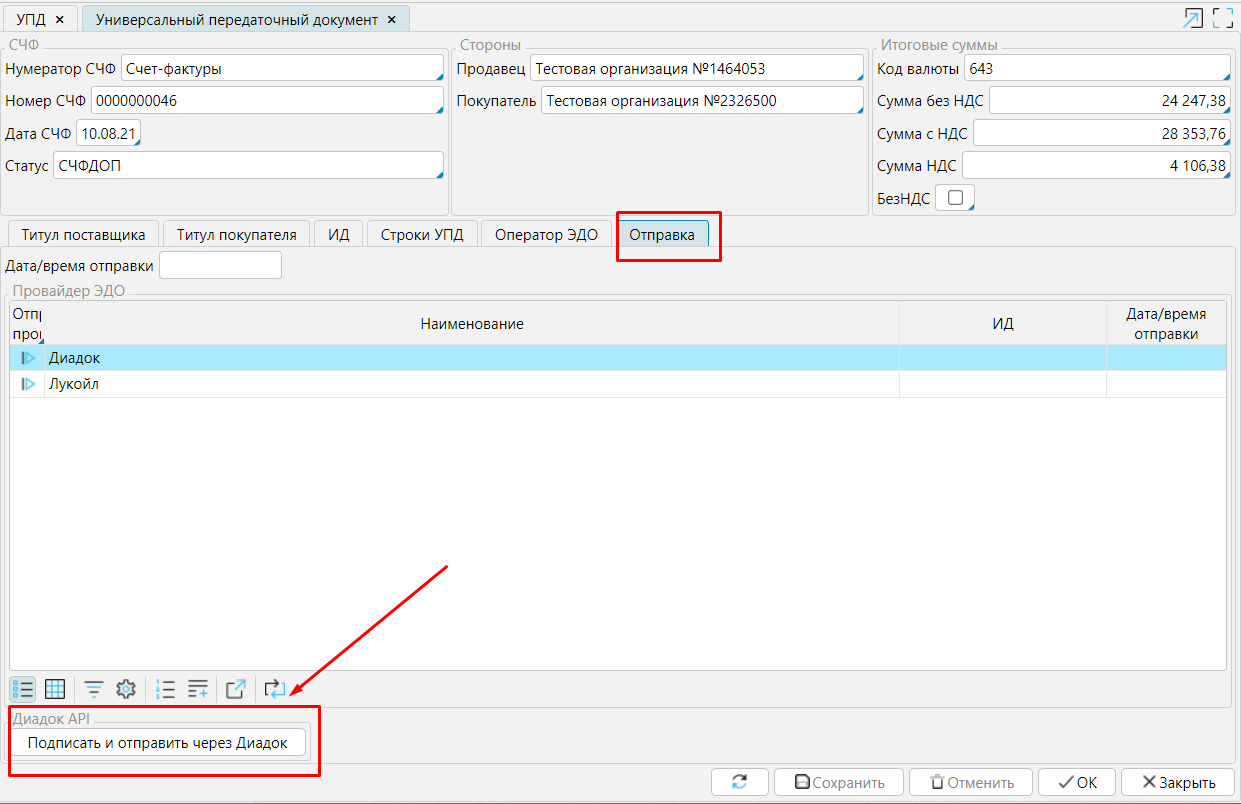The height and width of the screenshot is (804, 1241).
Task: Switch to the Строки УПД tab
Action: pyautogui.click(x=424, y=235)
